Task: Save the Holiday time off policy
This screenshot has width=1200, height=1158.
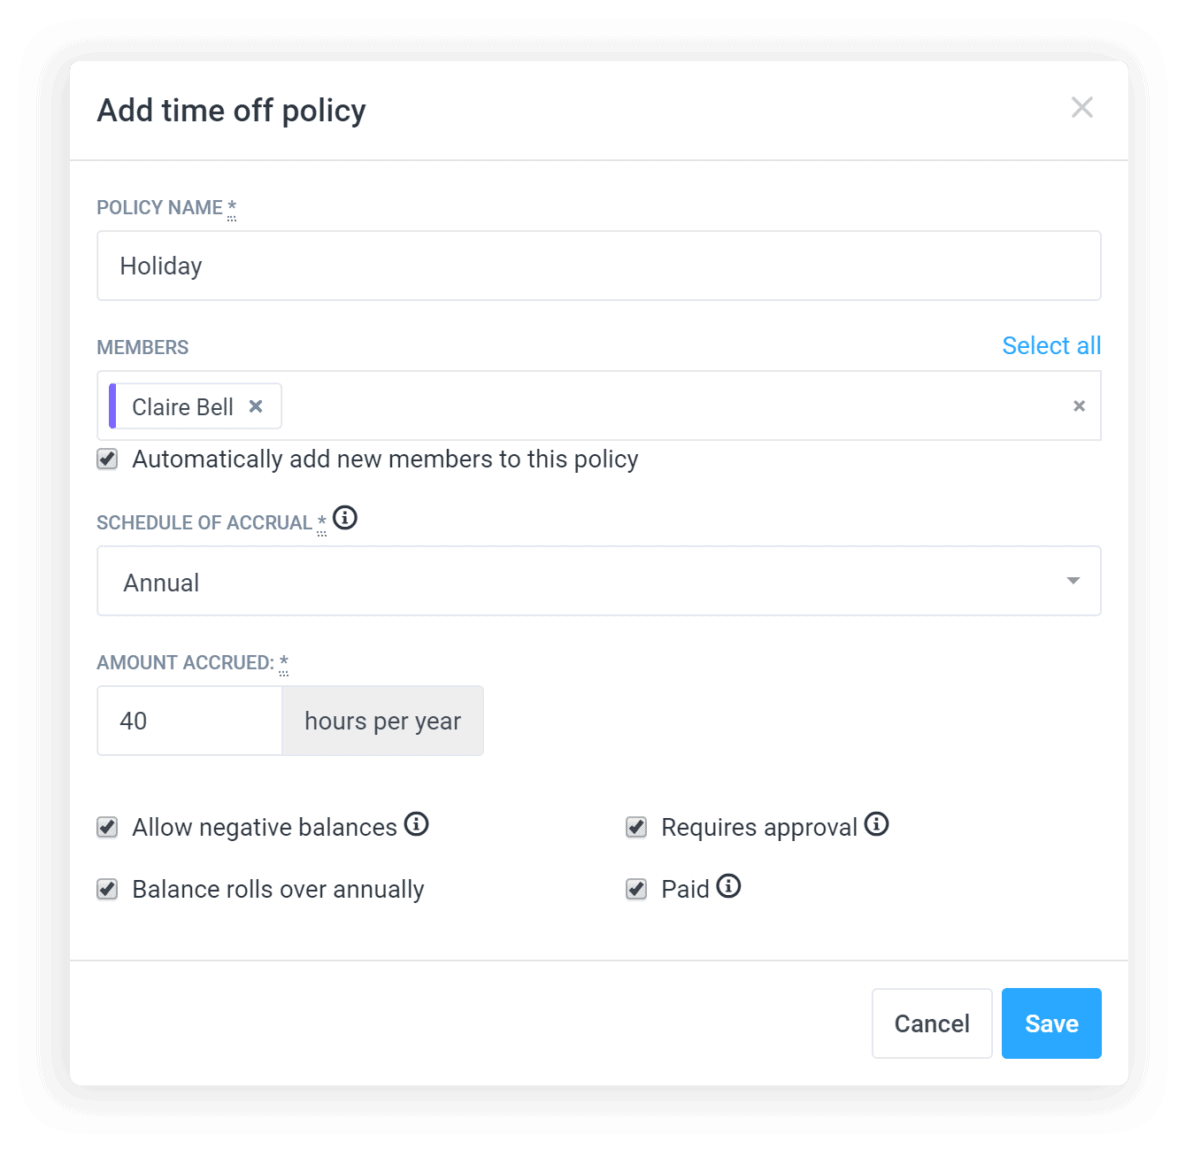Action: 1051,1023
